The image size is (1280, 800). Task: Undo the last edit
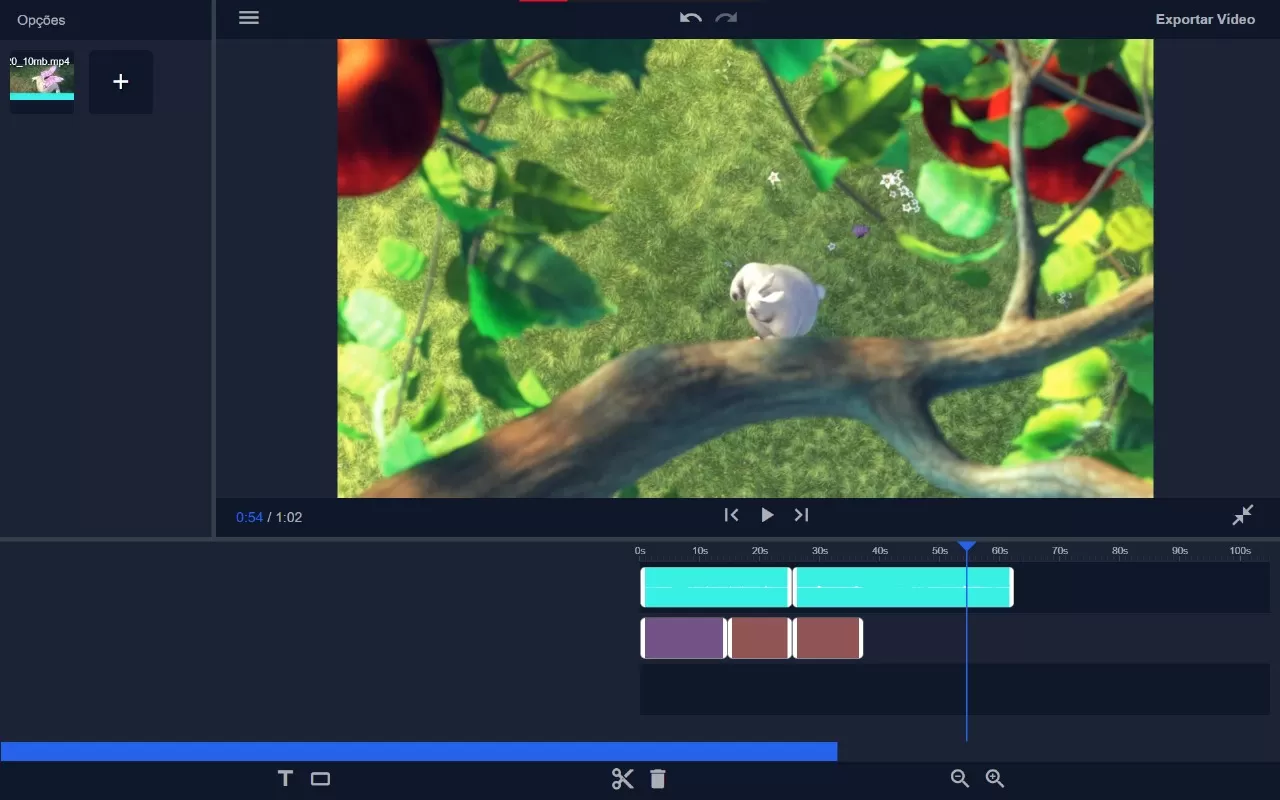pyautogui.click(x=690, y=18)
